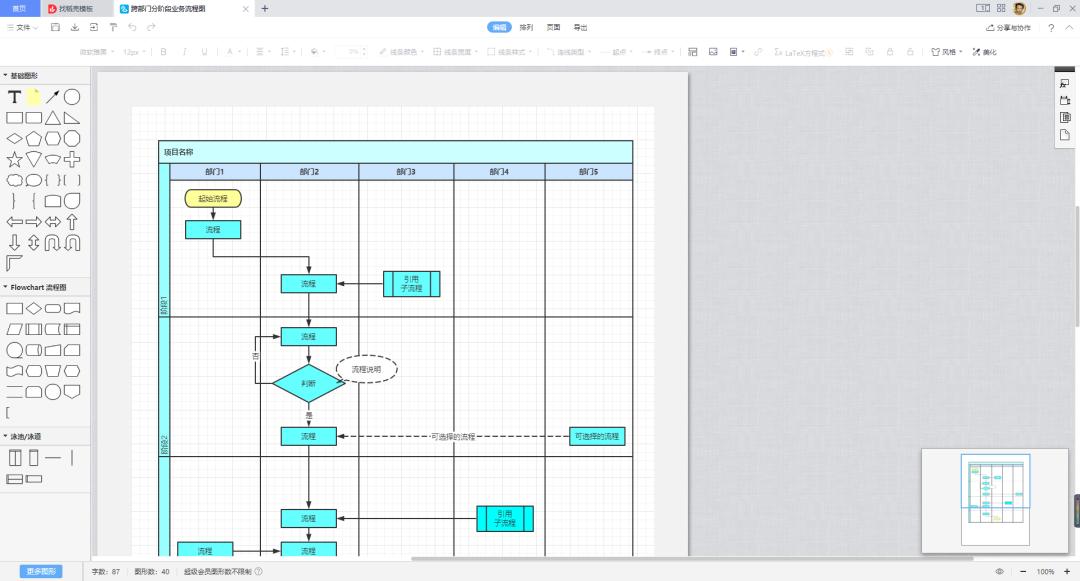
Task: Open the help question mark
Action: click(1051, 28)
